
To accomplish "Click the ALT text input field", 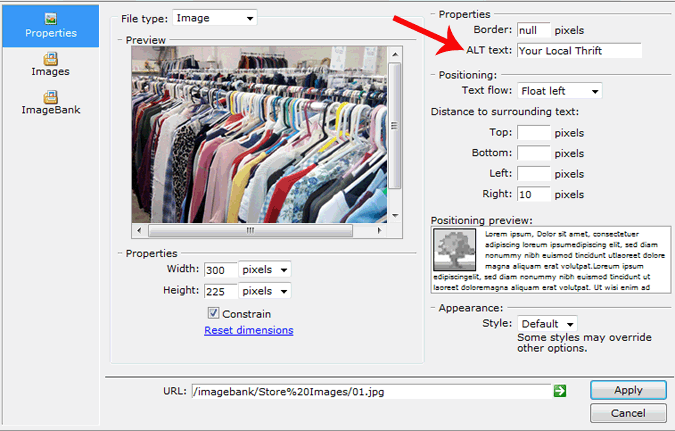I will 579,50.
